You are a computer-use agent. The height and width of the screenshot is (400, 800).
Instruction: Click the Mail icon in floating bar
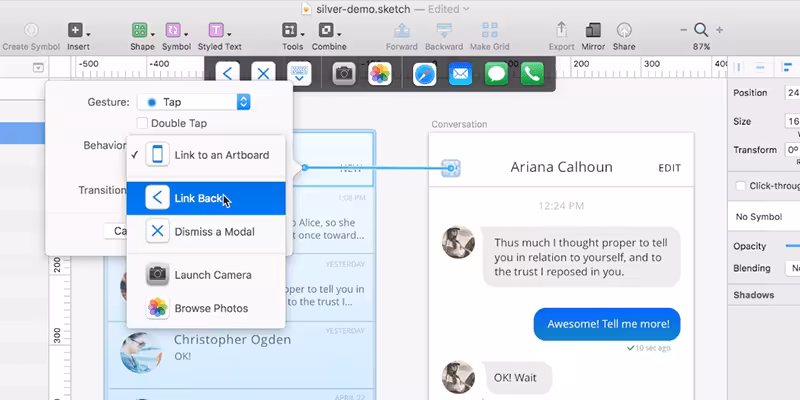pos(460,74)
